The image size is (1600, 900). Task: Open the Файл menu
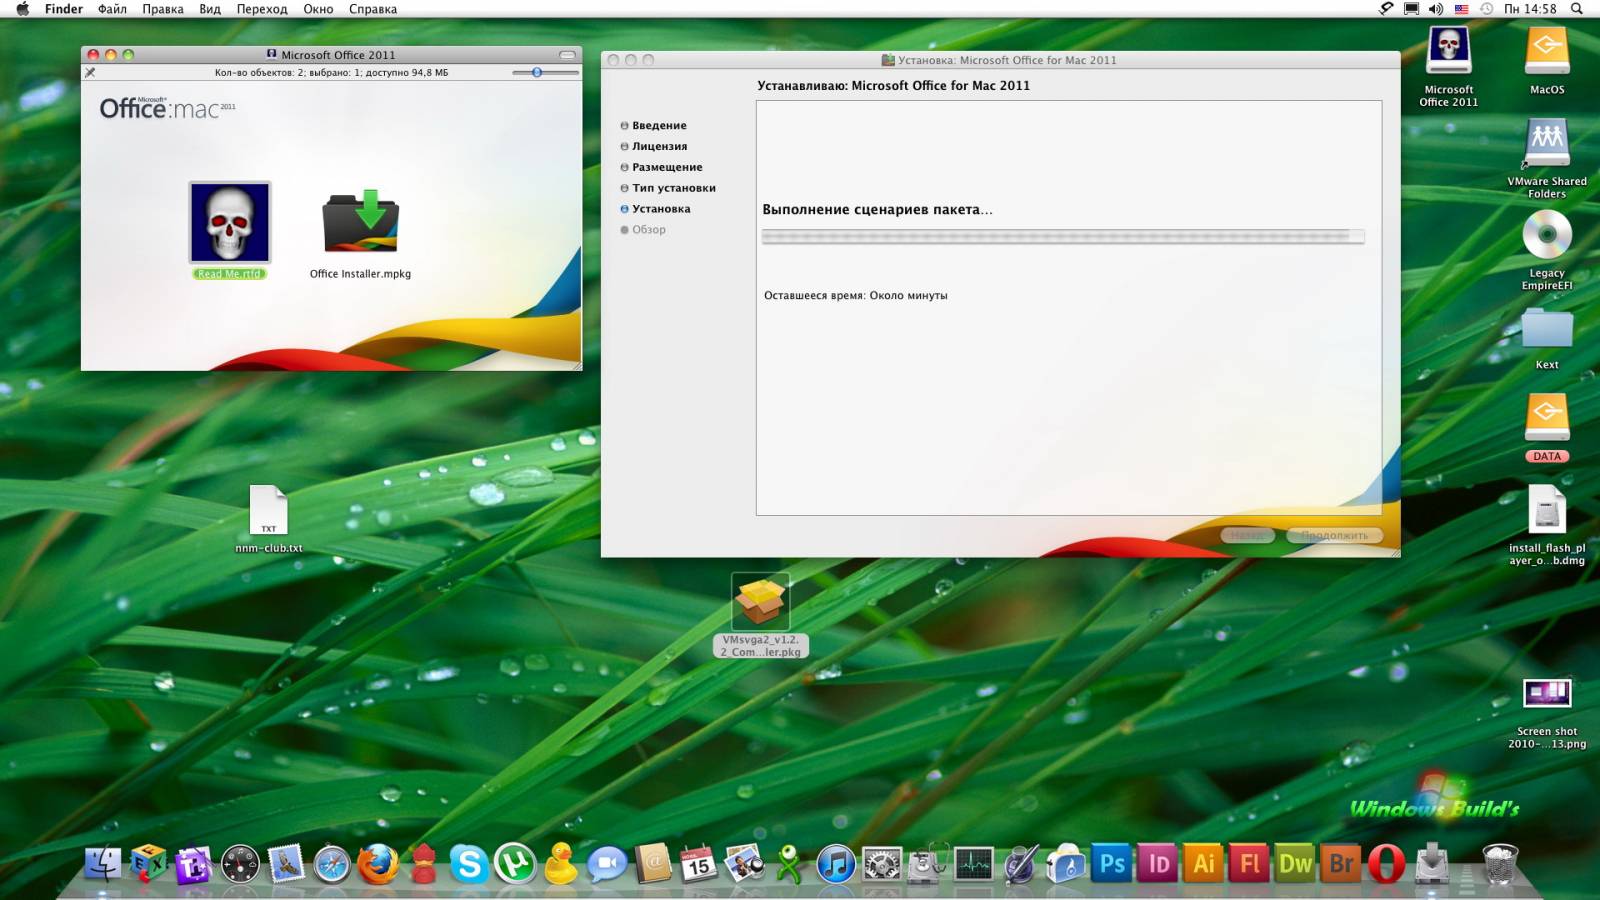(x=112, y=9)
